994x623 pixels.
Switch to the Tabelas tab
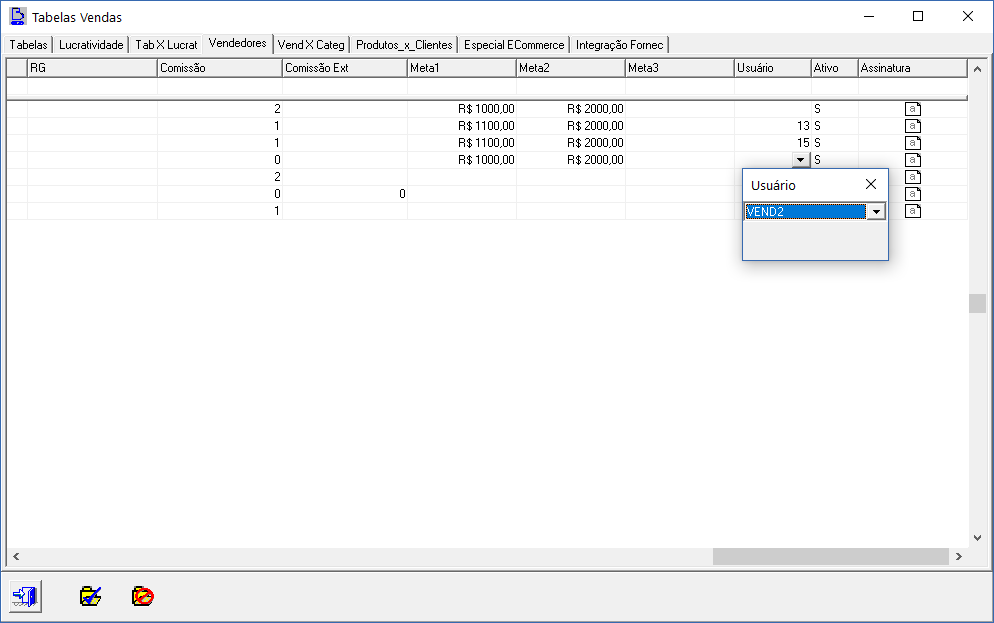coord(29,45)
